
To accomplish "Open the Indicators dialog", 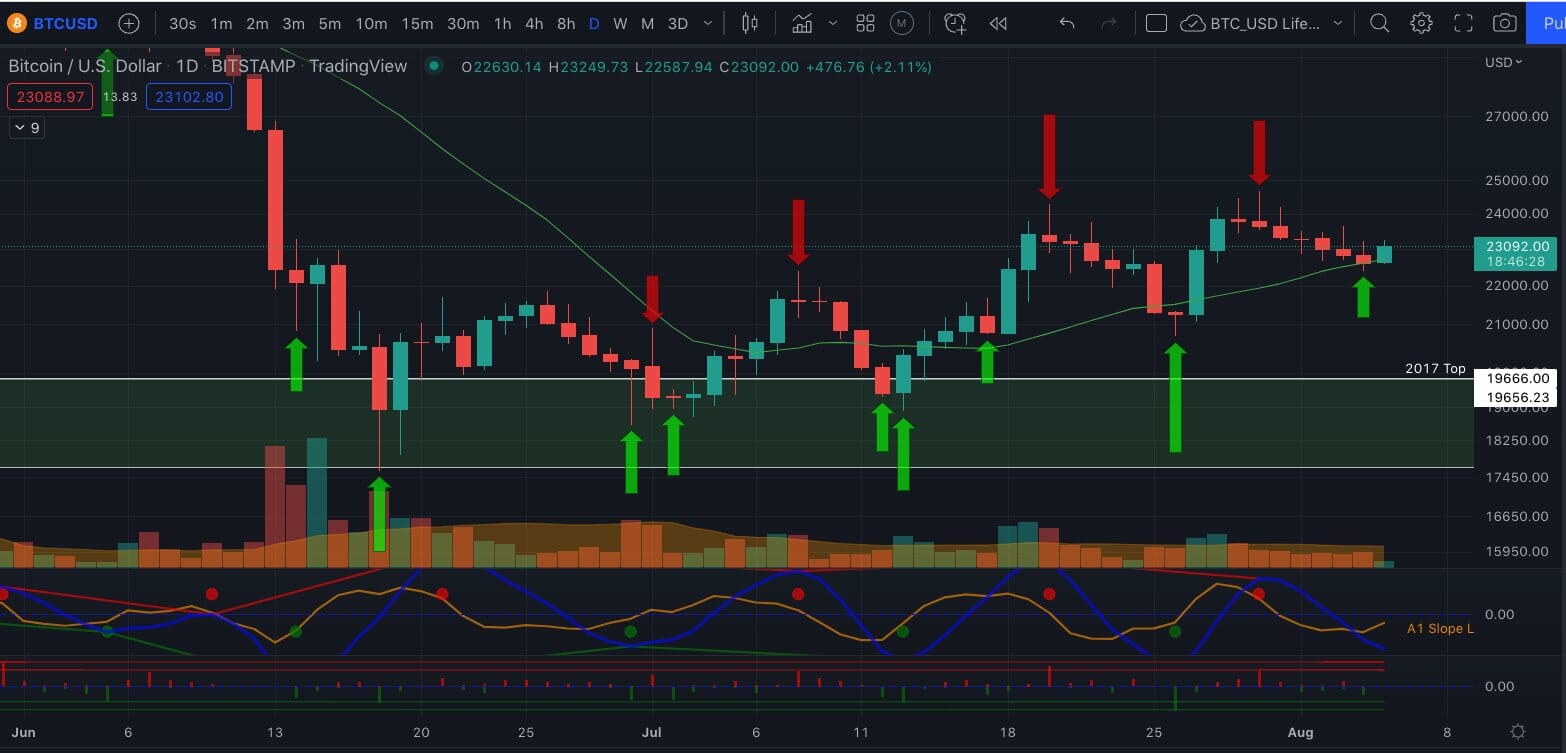I will tap(802, 23).
